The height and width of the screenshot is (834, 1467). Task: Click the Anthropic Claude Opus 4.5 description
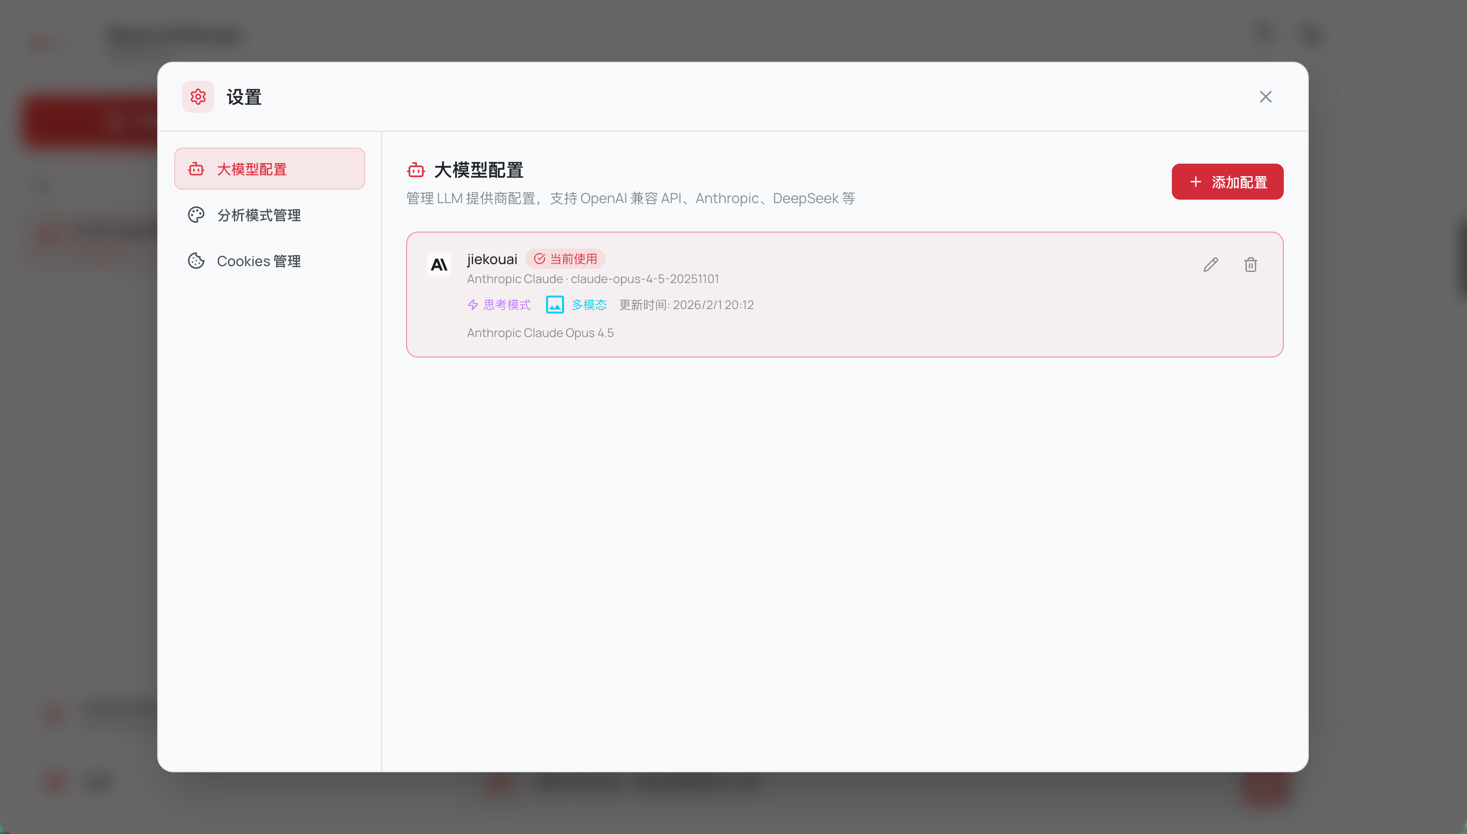540,333
